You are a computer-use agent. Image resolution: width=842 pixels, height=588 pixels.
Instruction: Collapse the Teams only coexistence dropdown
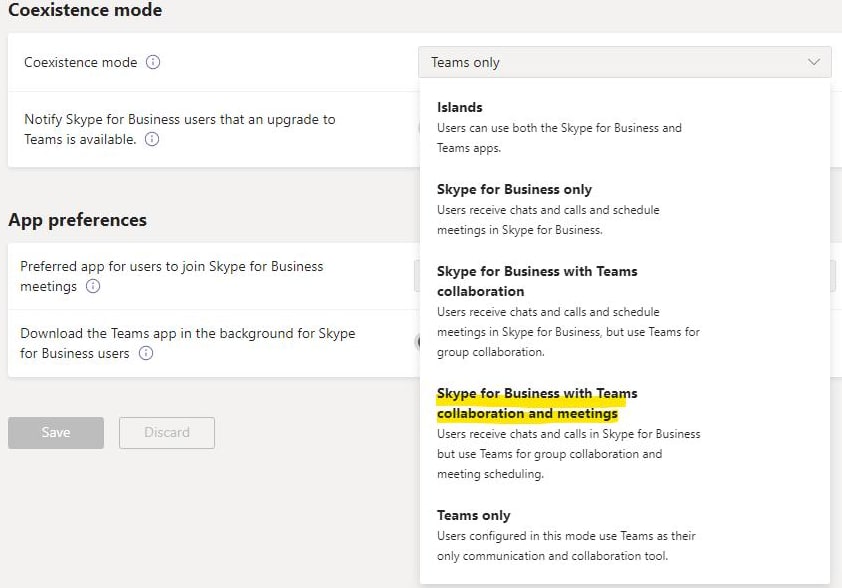[625, 62]
